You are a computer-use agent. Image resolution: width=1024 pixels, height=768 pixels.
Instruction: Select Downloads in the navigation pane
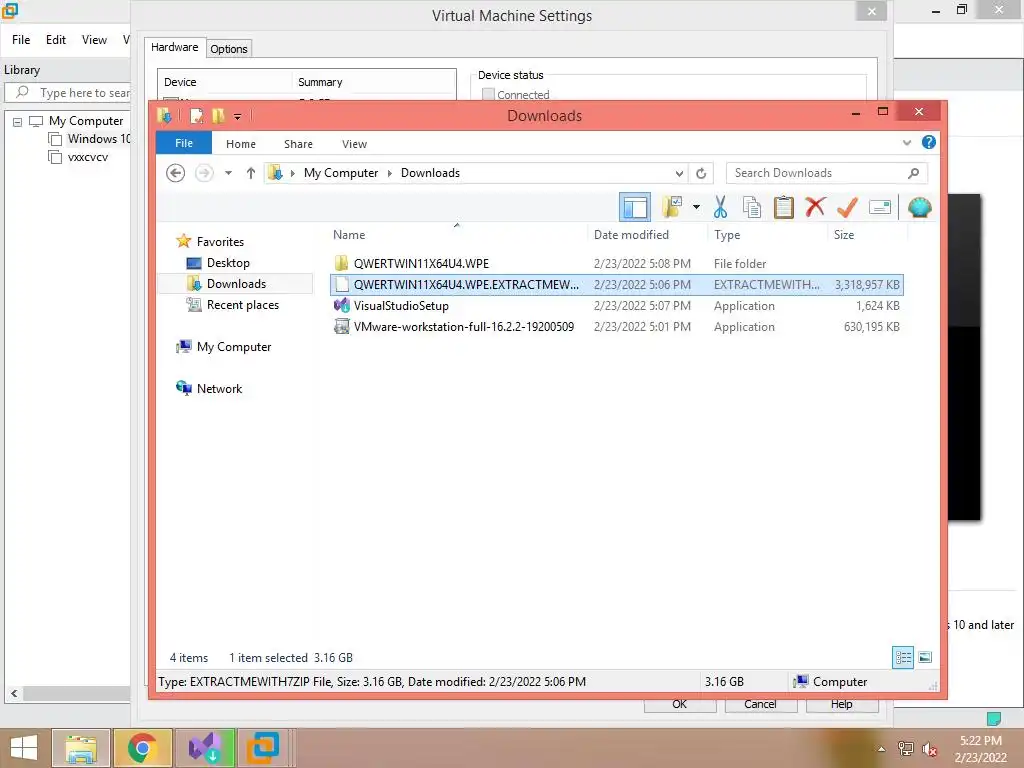pos(236,283)
